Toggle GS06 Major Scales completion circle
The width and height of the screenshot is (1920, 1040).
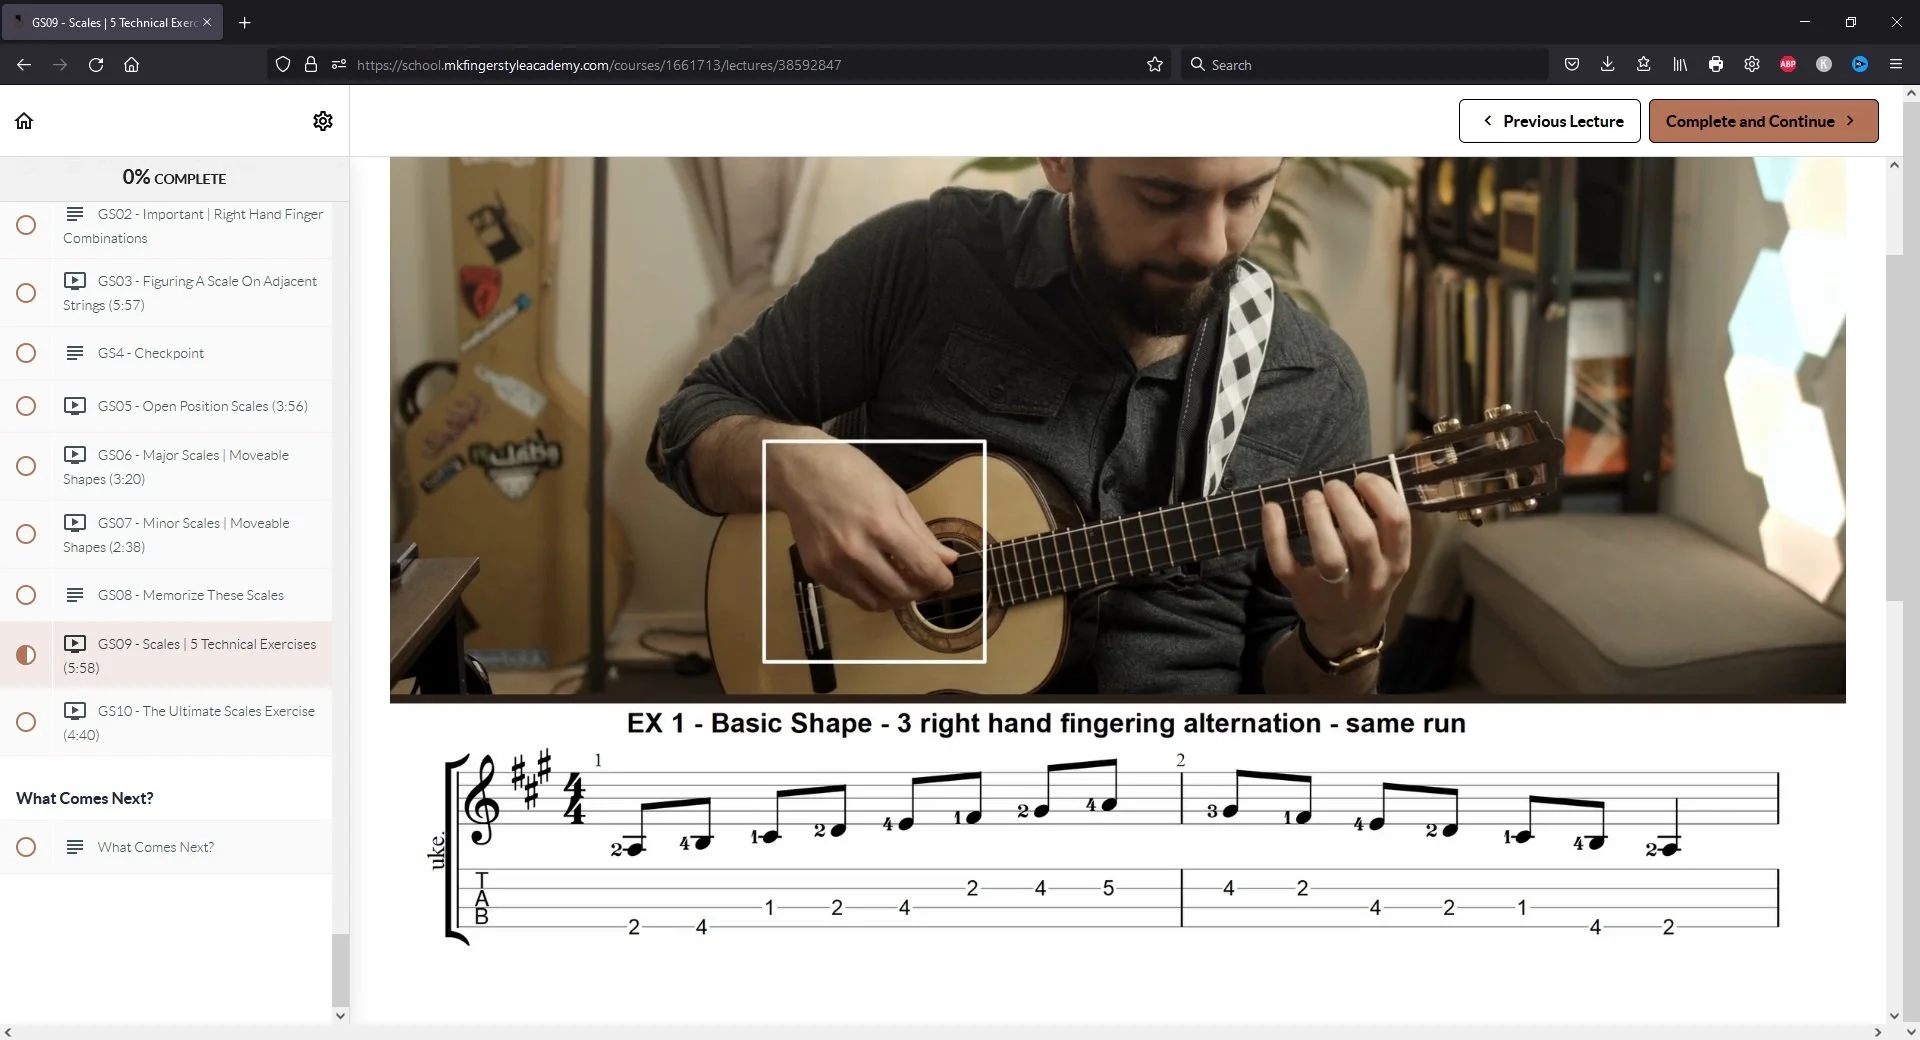click(x=26, y=466)
